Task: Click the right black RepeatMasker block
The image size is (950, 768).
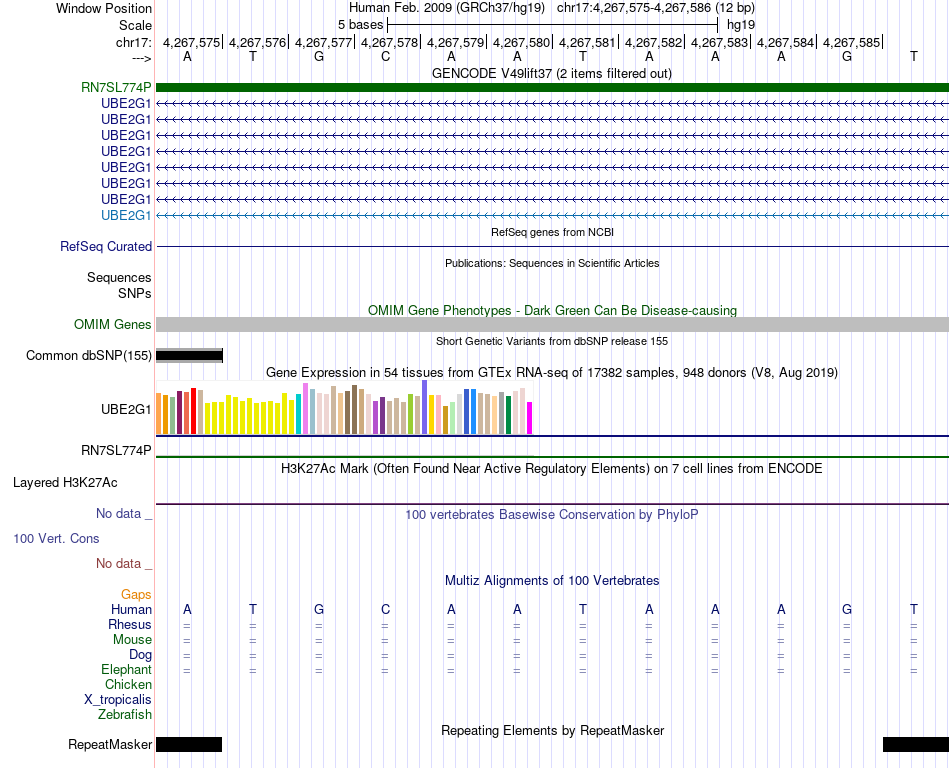Action: click(915, 744)
